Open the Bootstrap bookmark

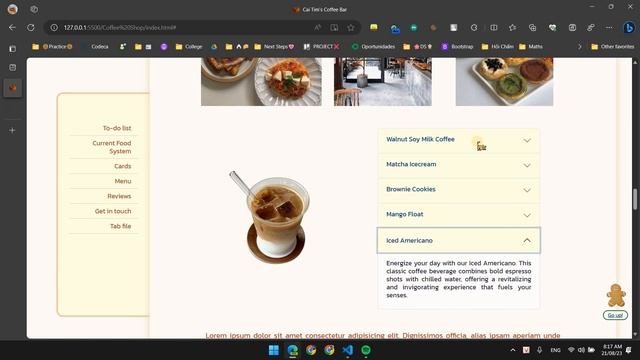457,47
